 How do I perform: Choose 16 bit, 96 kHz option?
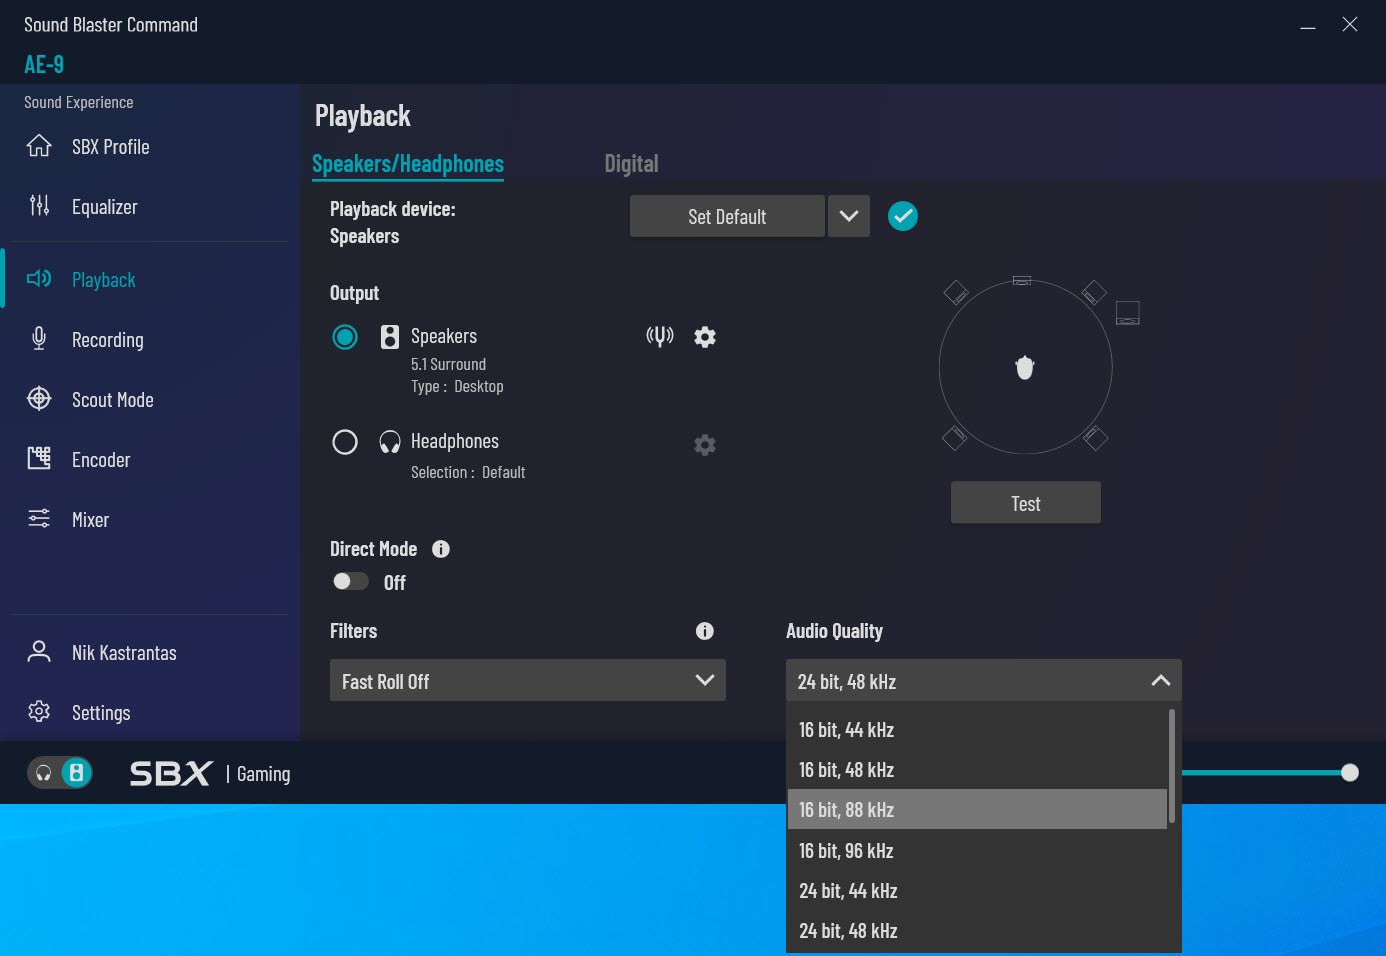pyautogui.click(x=977, y=850)
